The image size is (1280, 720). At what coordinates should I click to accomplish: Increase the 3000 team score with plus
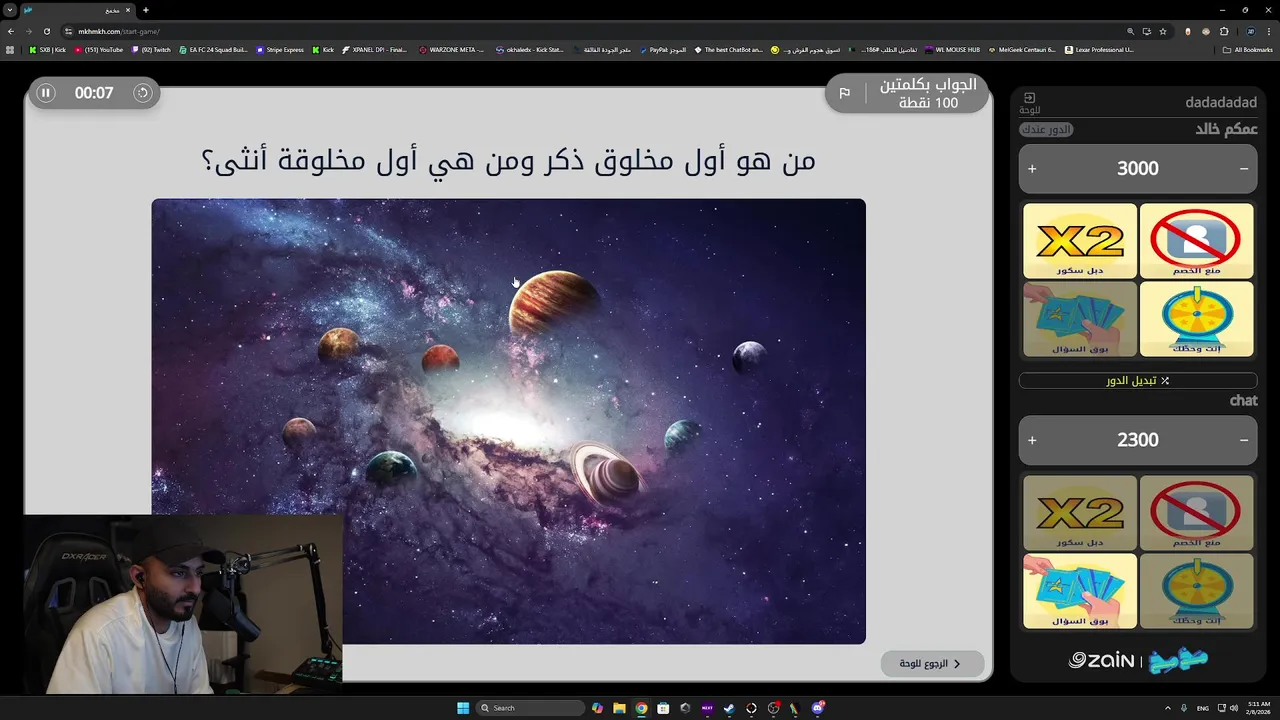tap(1032, 169)
